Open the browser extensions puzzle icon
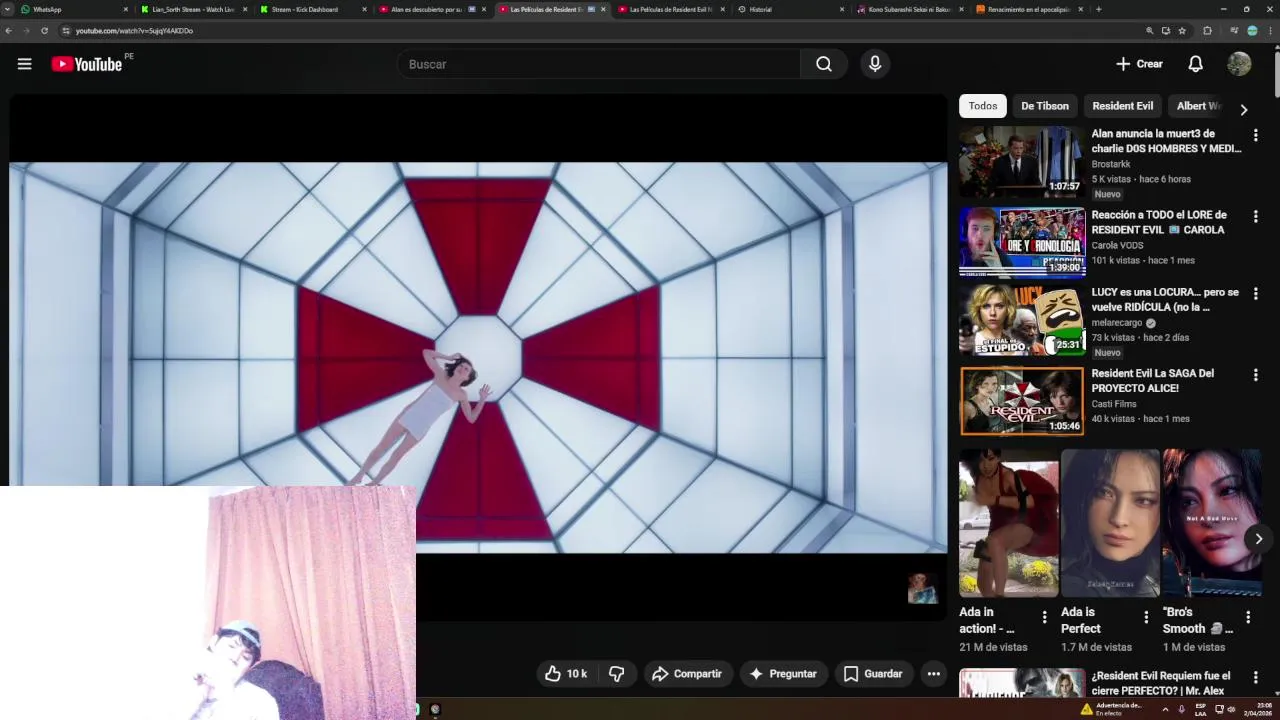1280x720 pixels. (x=1207, y=31)
